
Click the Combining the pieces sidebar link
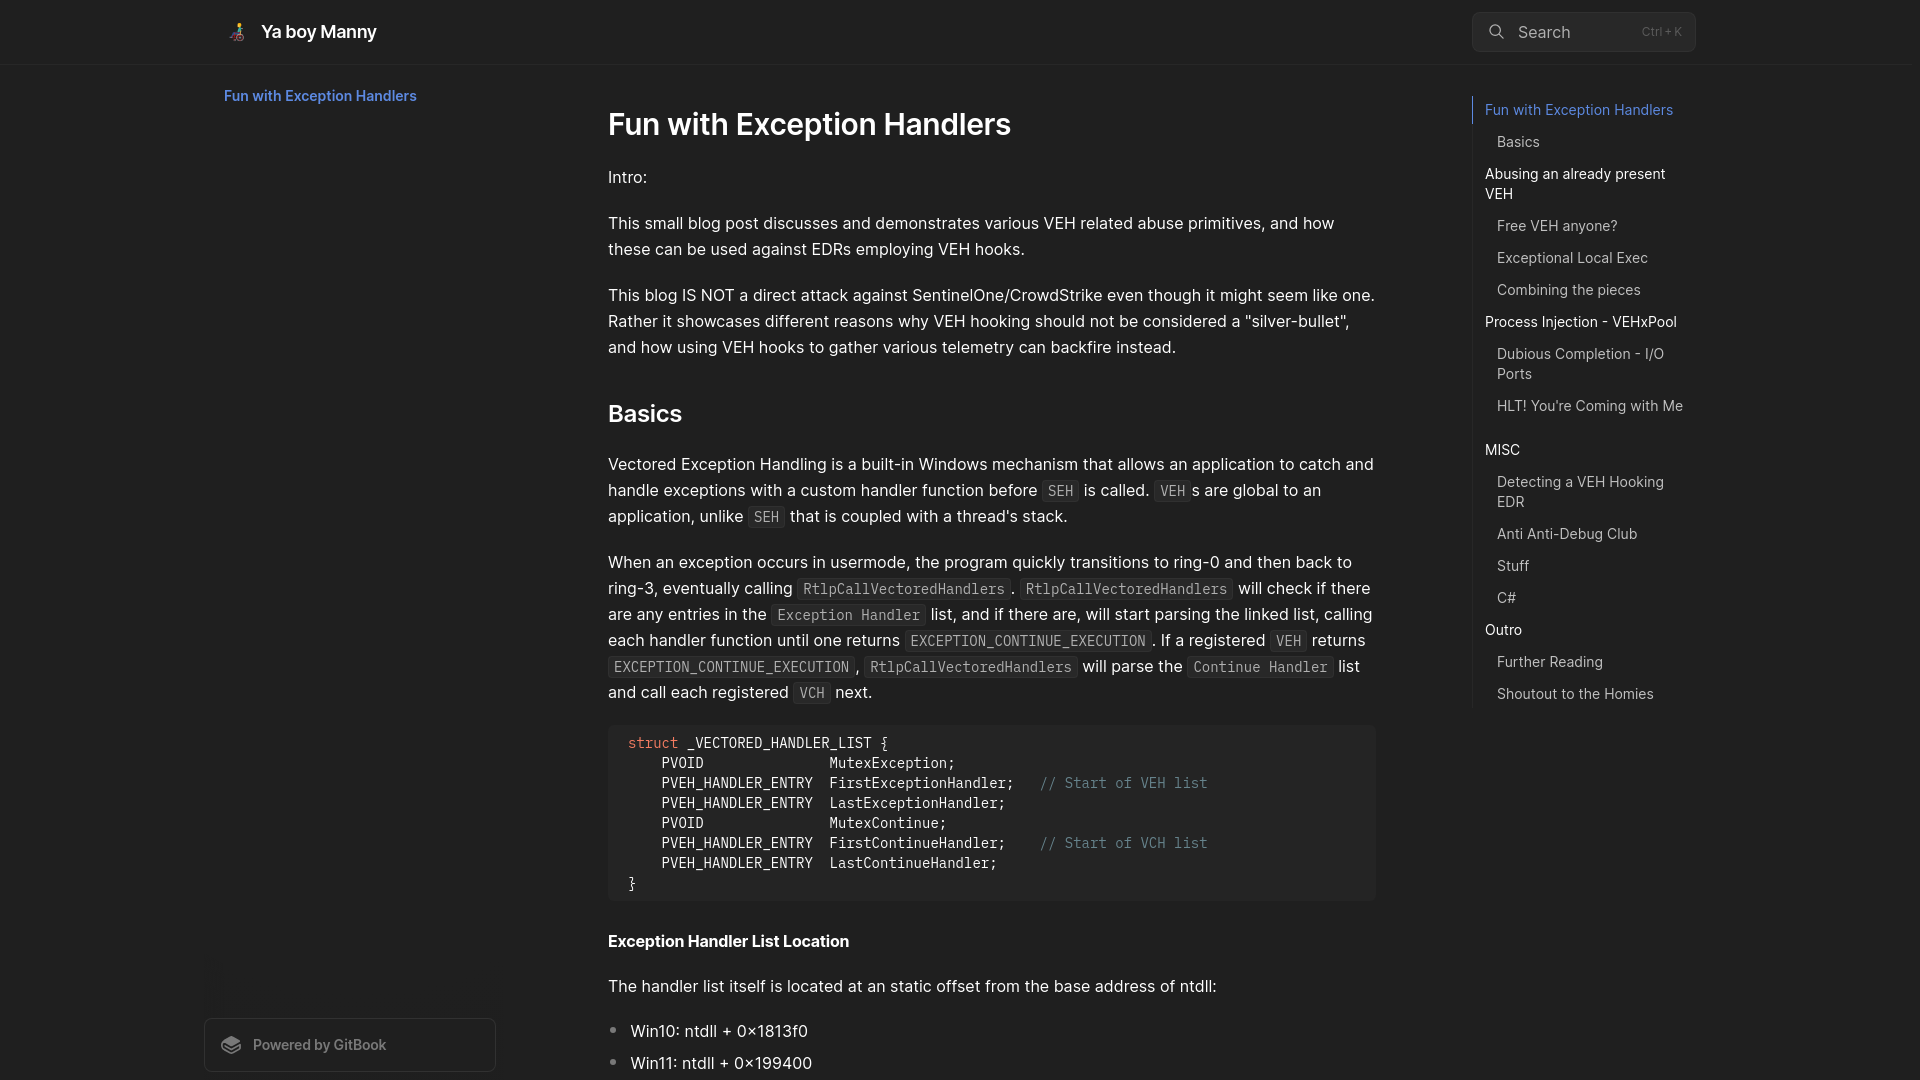1568,290
